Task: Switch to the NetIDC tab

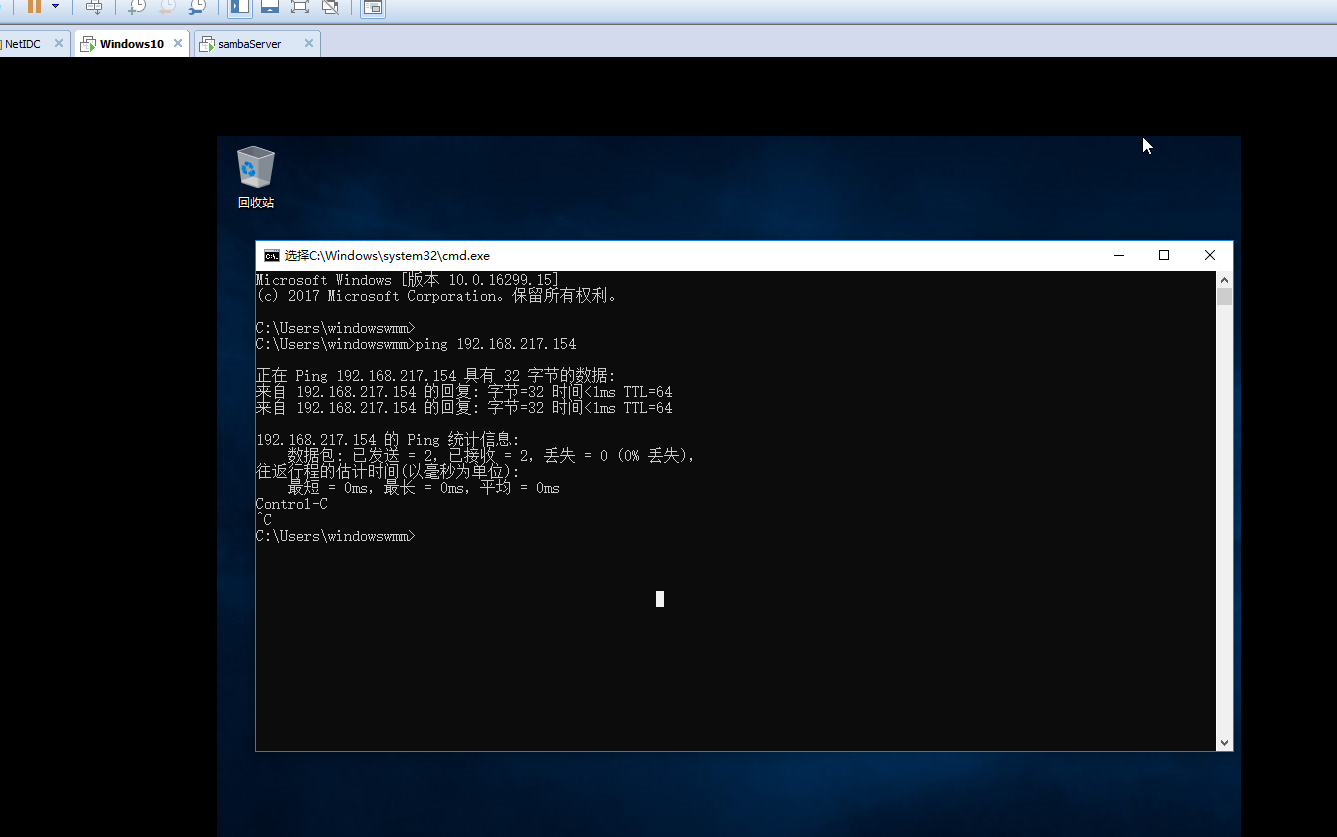Action: click(22, 44)
